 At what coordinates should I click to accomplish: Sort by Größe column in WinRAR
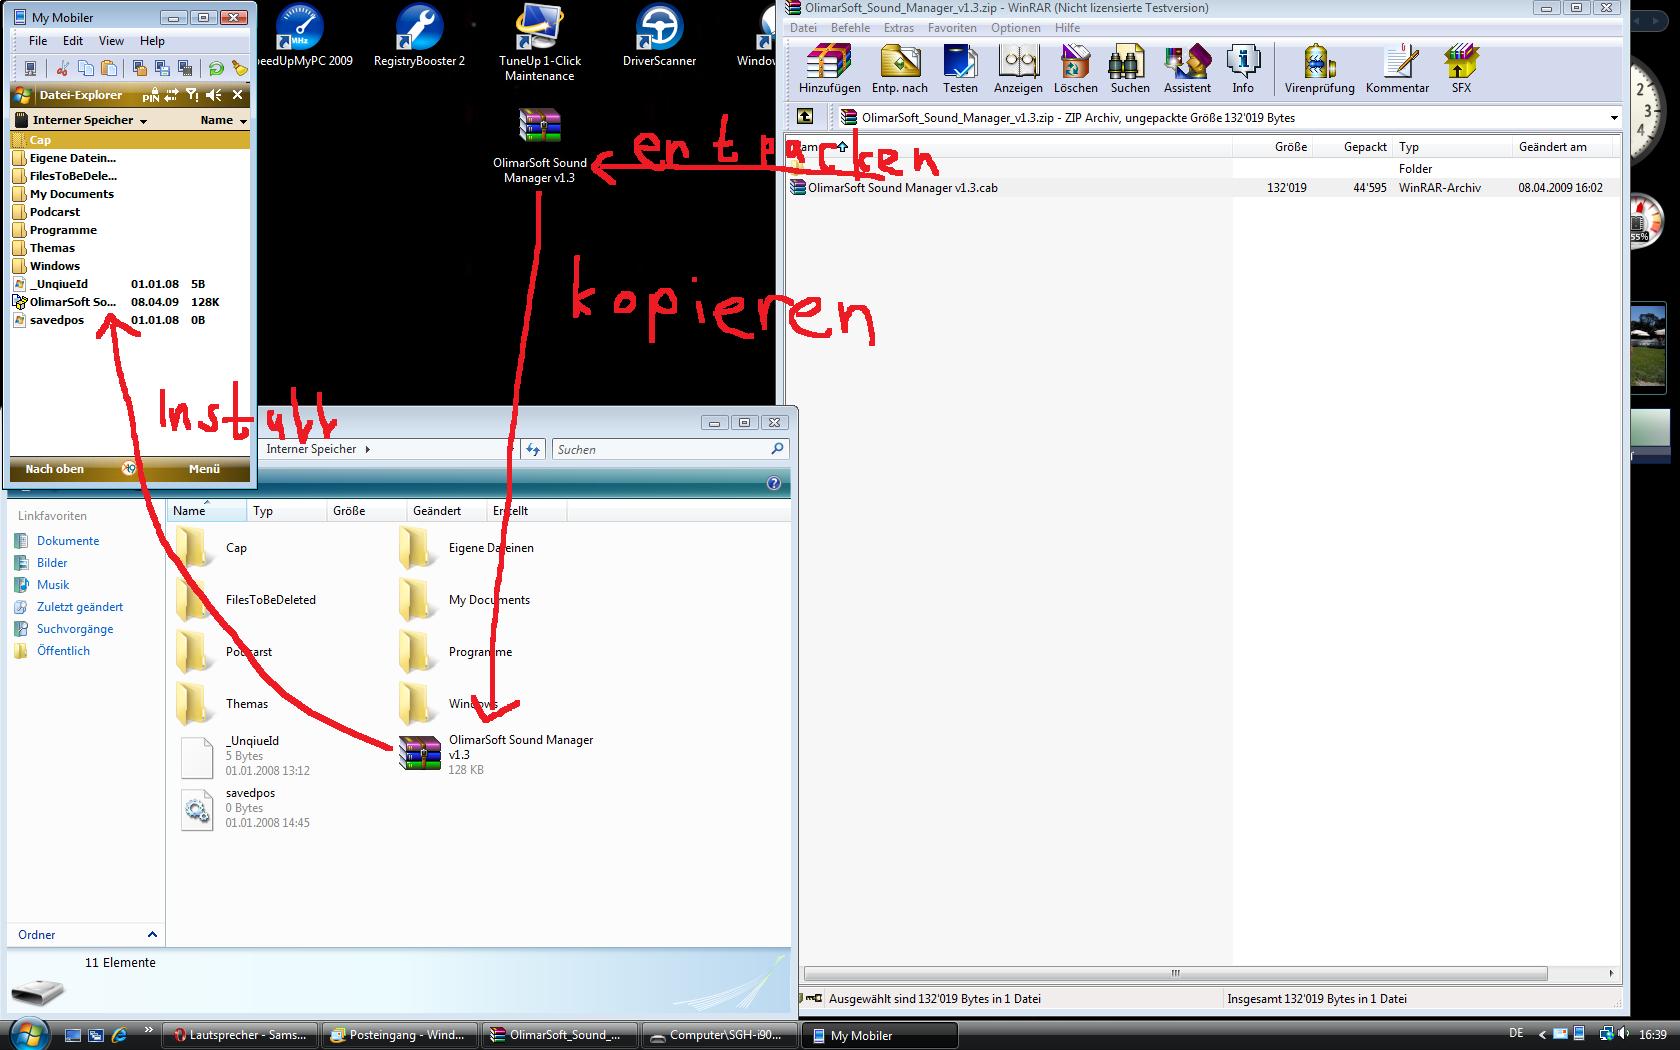point(1291,147)
